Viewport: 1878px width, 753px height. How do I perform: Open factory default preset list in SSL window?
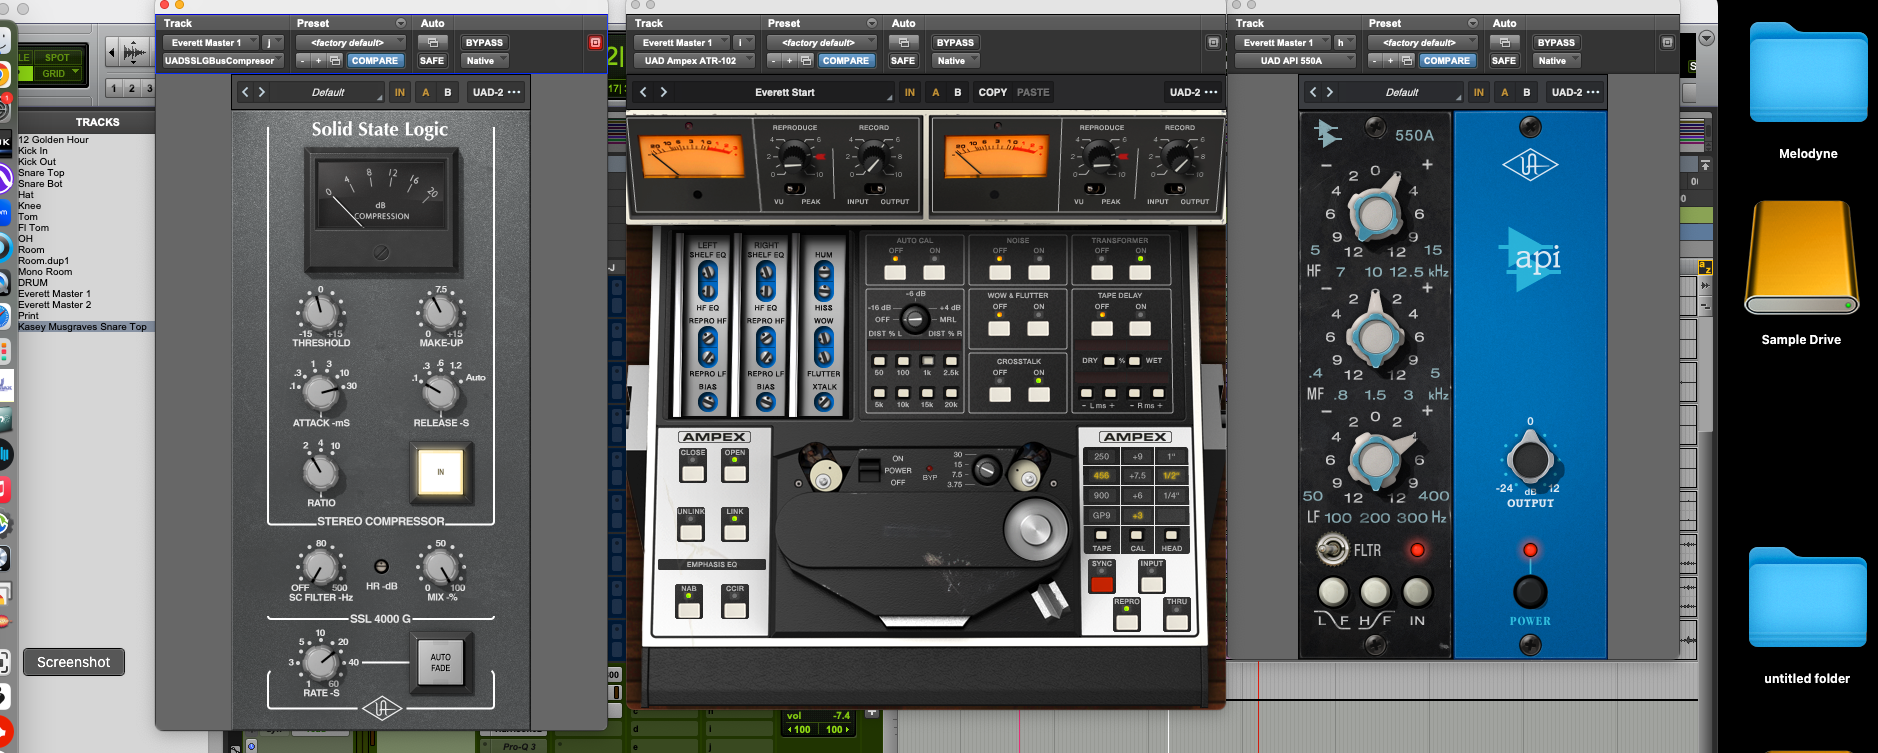(350, 42)
